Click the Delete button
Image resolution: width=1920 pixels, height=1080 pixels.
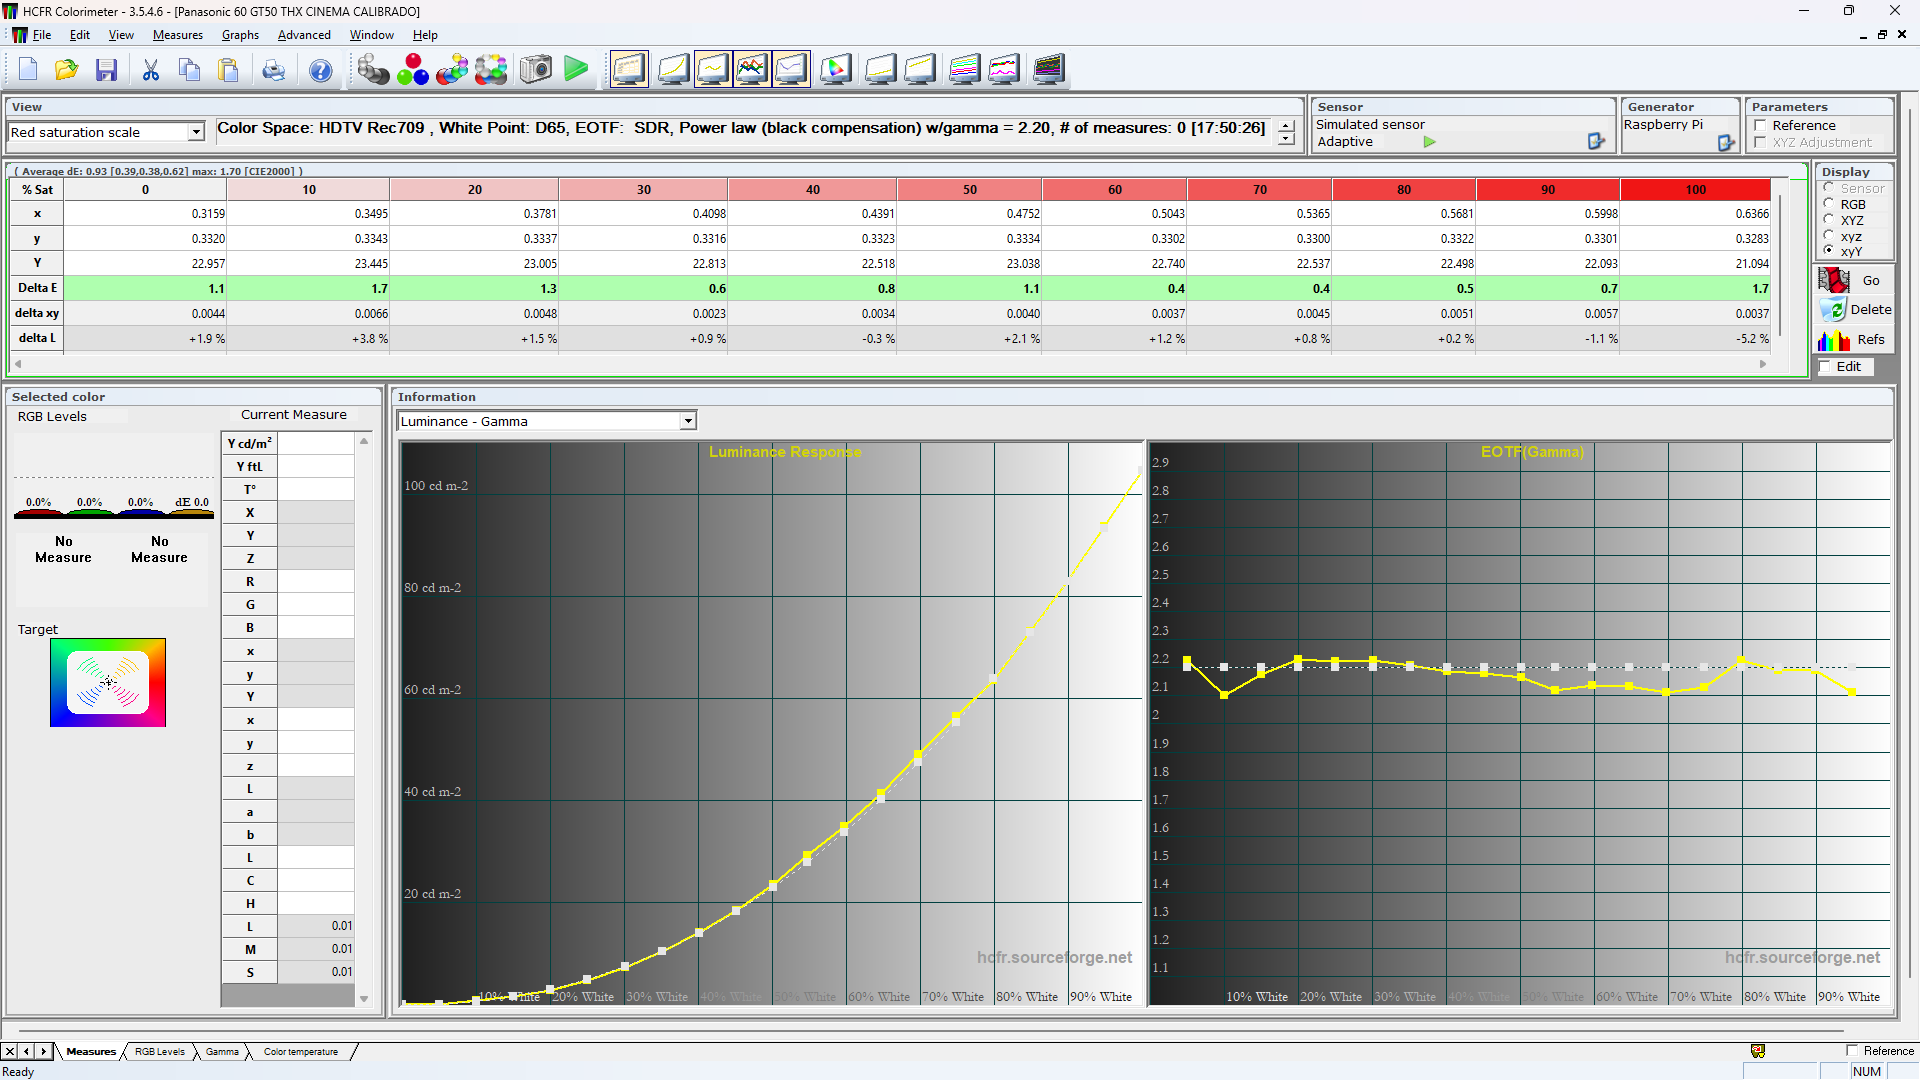(x=1855, y=310)
